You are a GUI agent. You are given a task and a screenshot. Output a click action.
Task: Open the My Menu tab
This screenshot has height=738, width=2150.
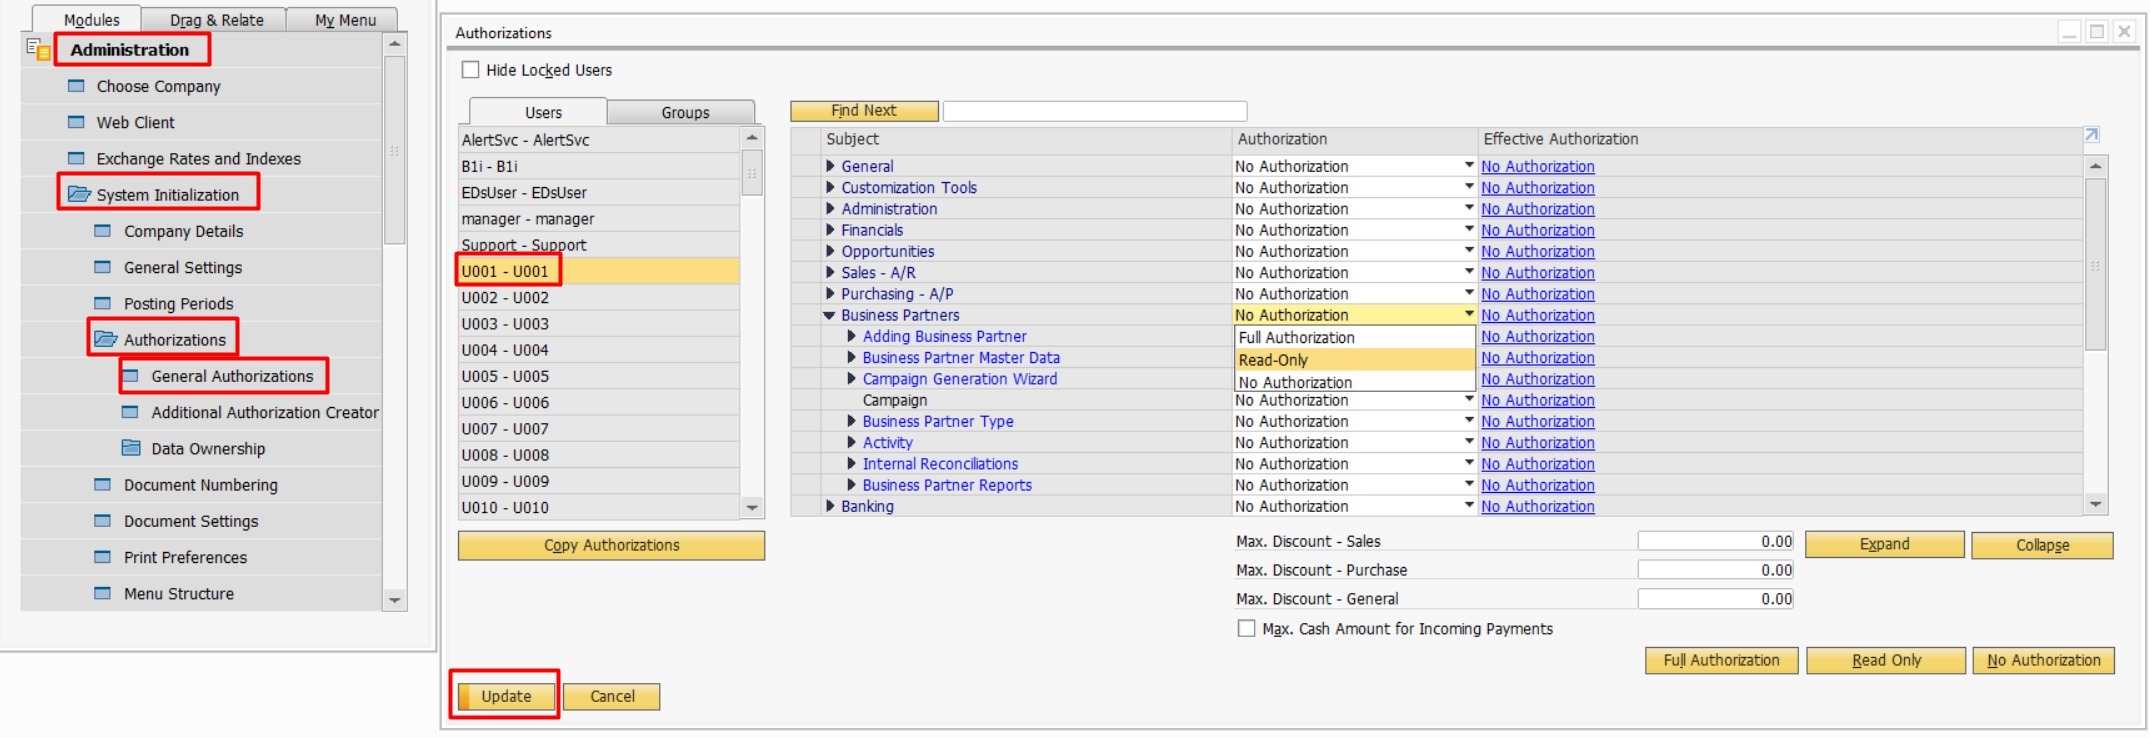click(x=345, y=20)
